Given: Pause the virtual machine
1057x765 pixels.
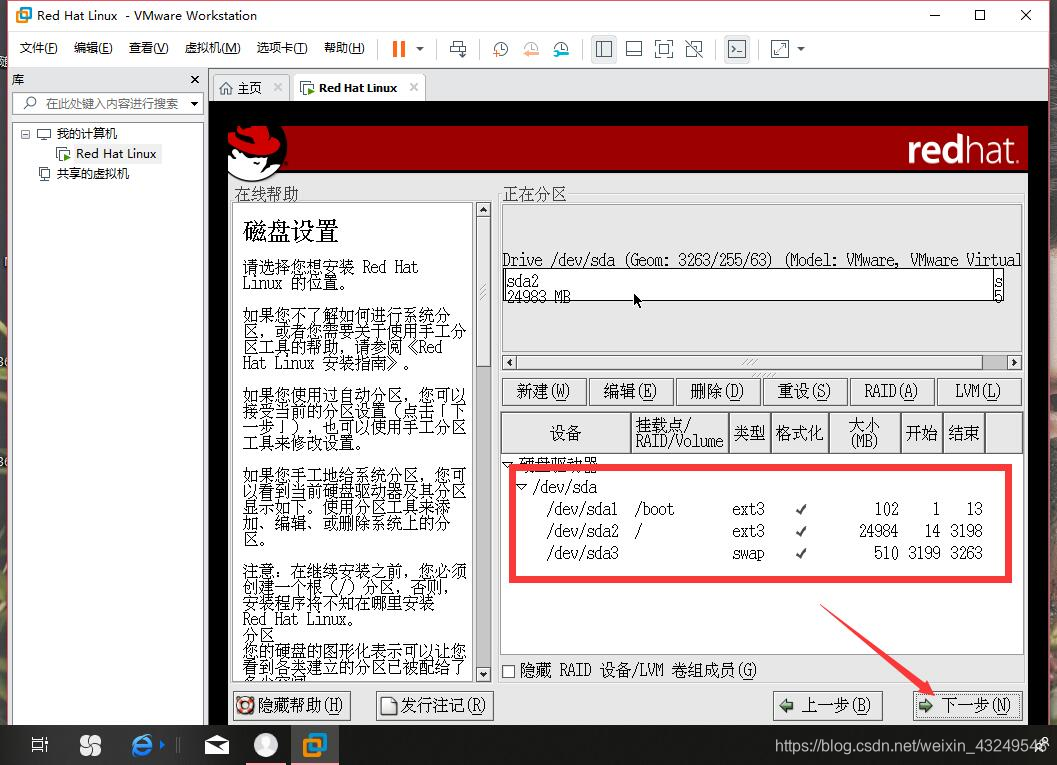Looking at the screenshot, I should pos(398,49).
